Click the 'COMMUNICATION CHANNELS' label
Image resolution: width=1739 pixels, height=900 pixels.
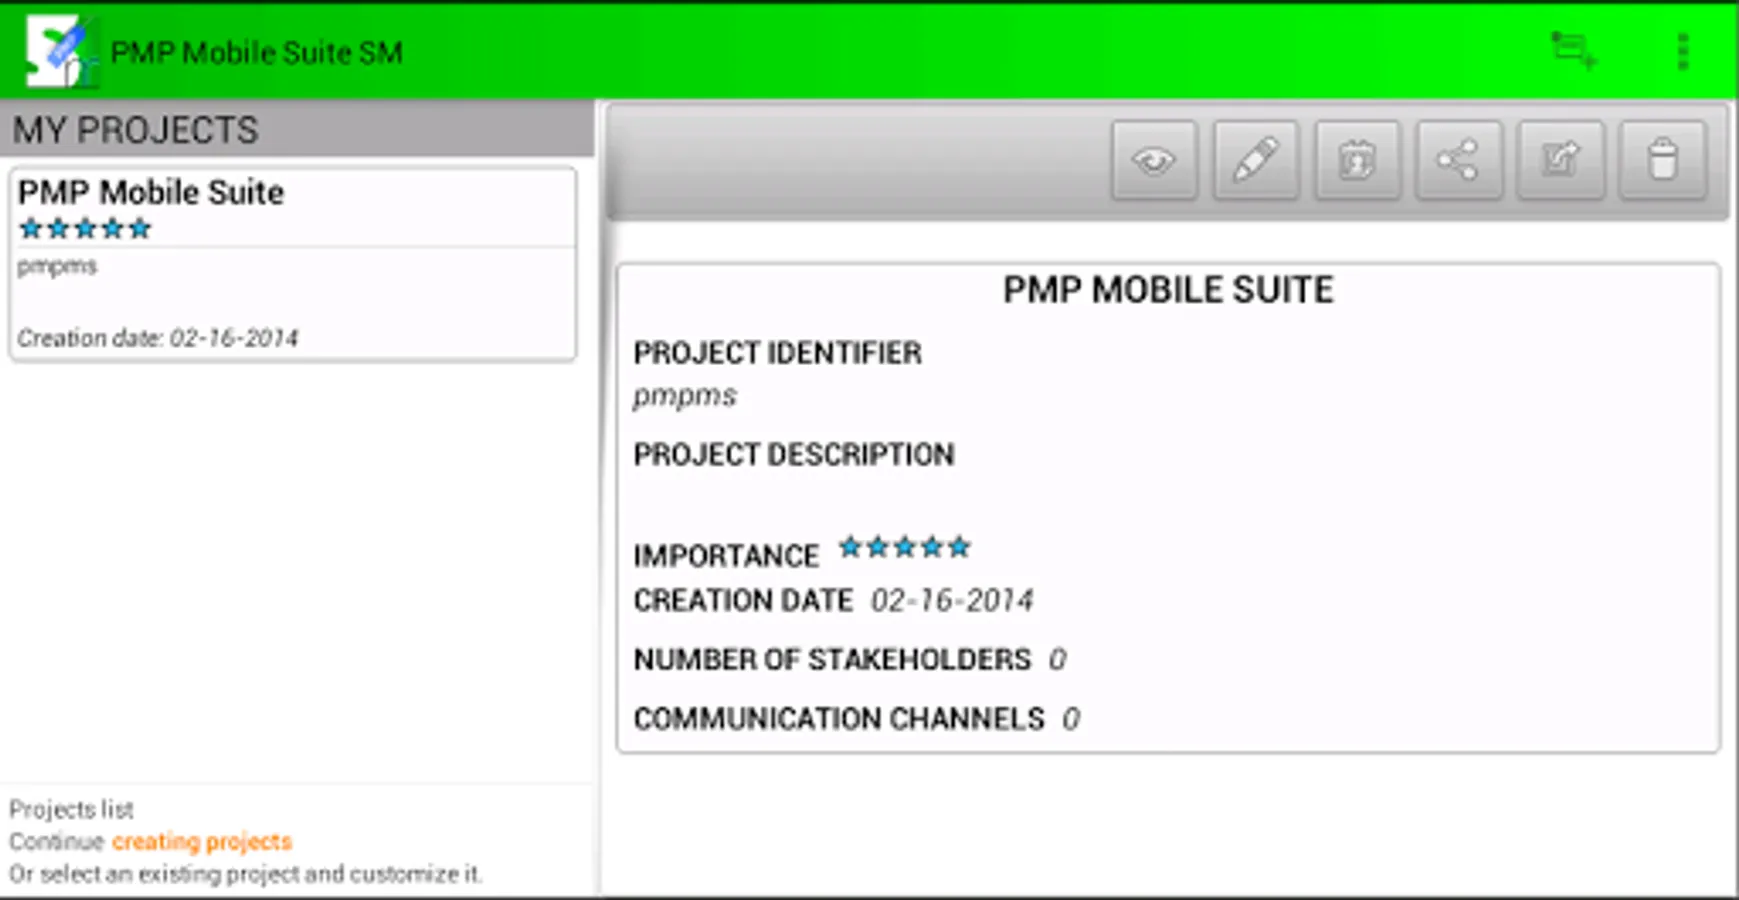839,718
